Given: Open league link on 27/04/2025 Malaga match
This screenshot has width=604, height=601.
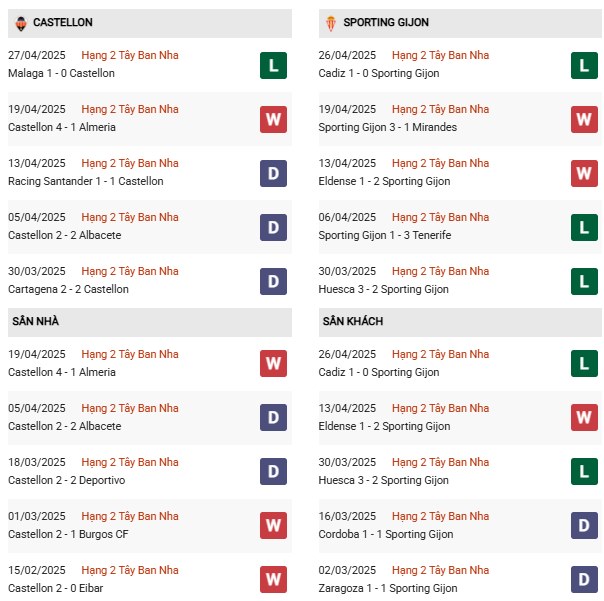Looking at the screenshot, I should [130, 55].
